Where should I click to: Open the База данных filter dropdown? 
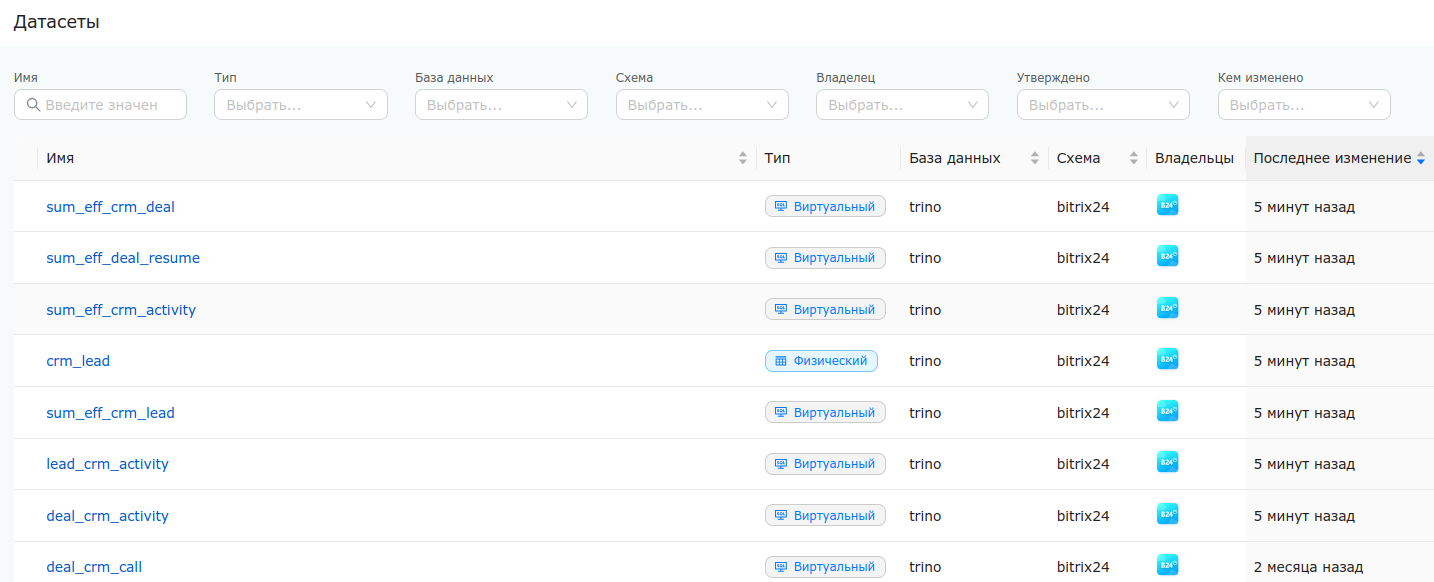pos(501,105)
